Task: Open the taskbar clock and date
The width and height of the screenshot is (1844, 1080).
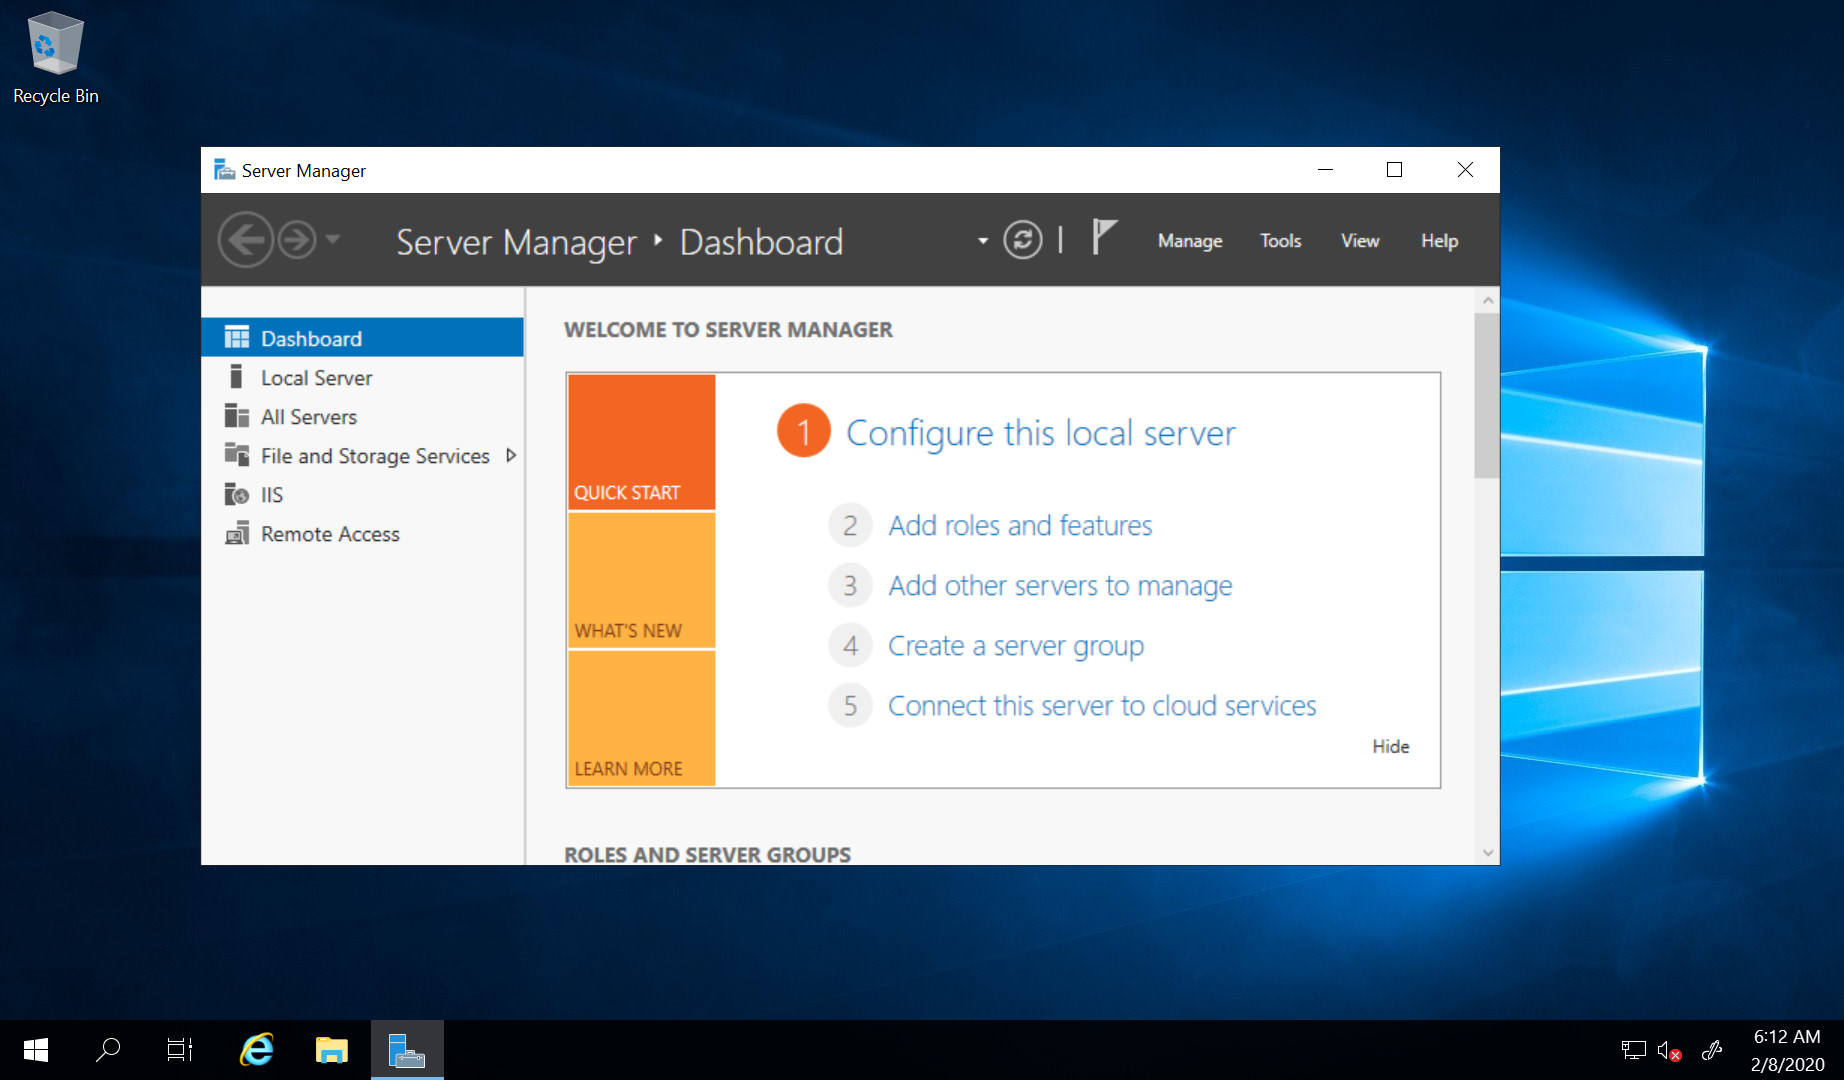Action: click(1787, 1050)
